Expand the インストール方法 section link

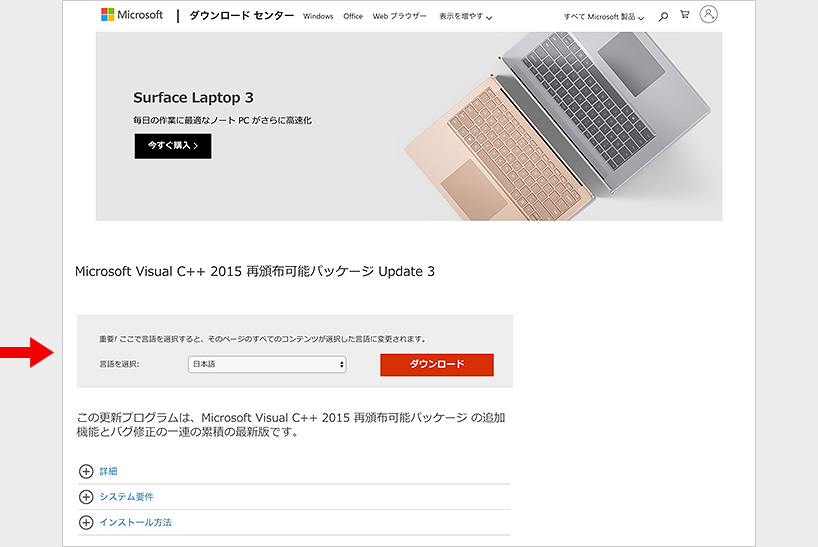(136, 522)
